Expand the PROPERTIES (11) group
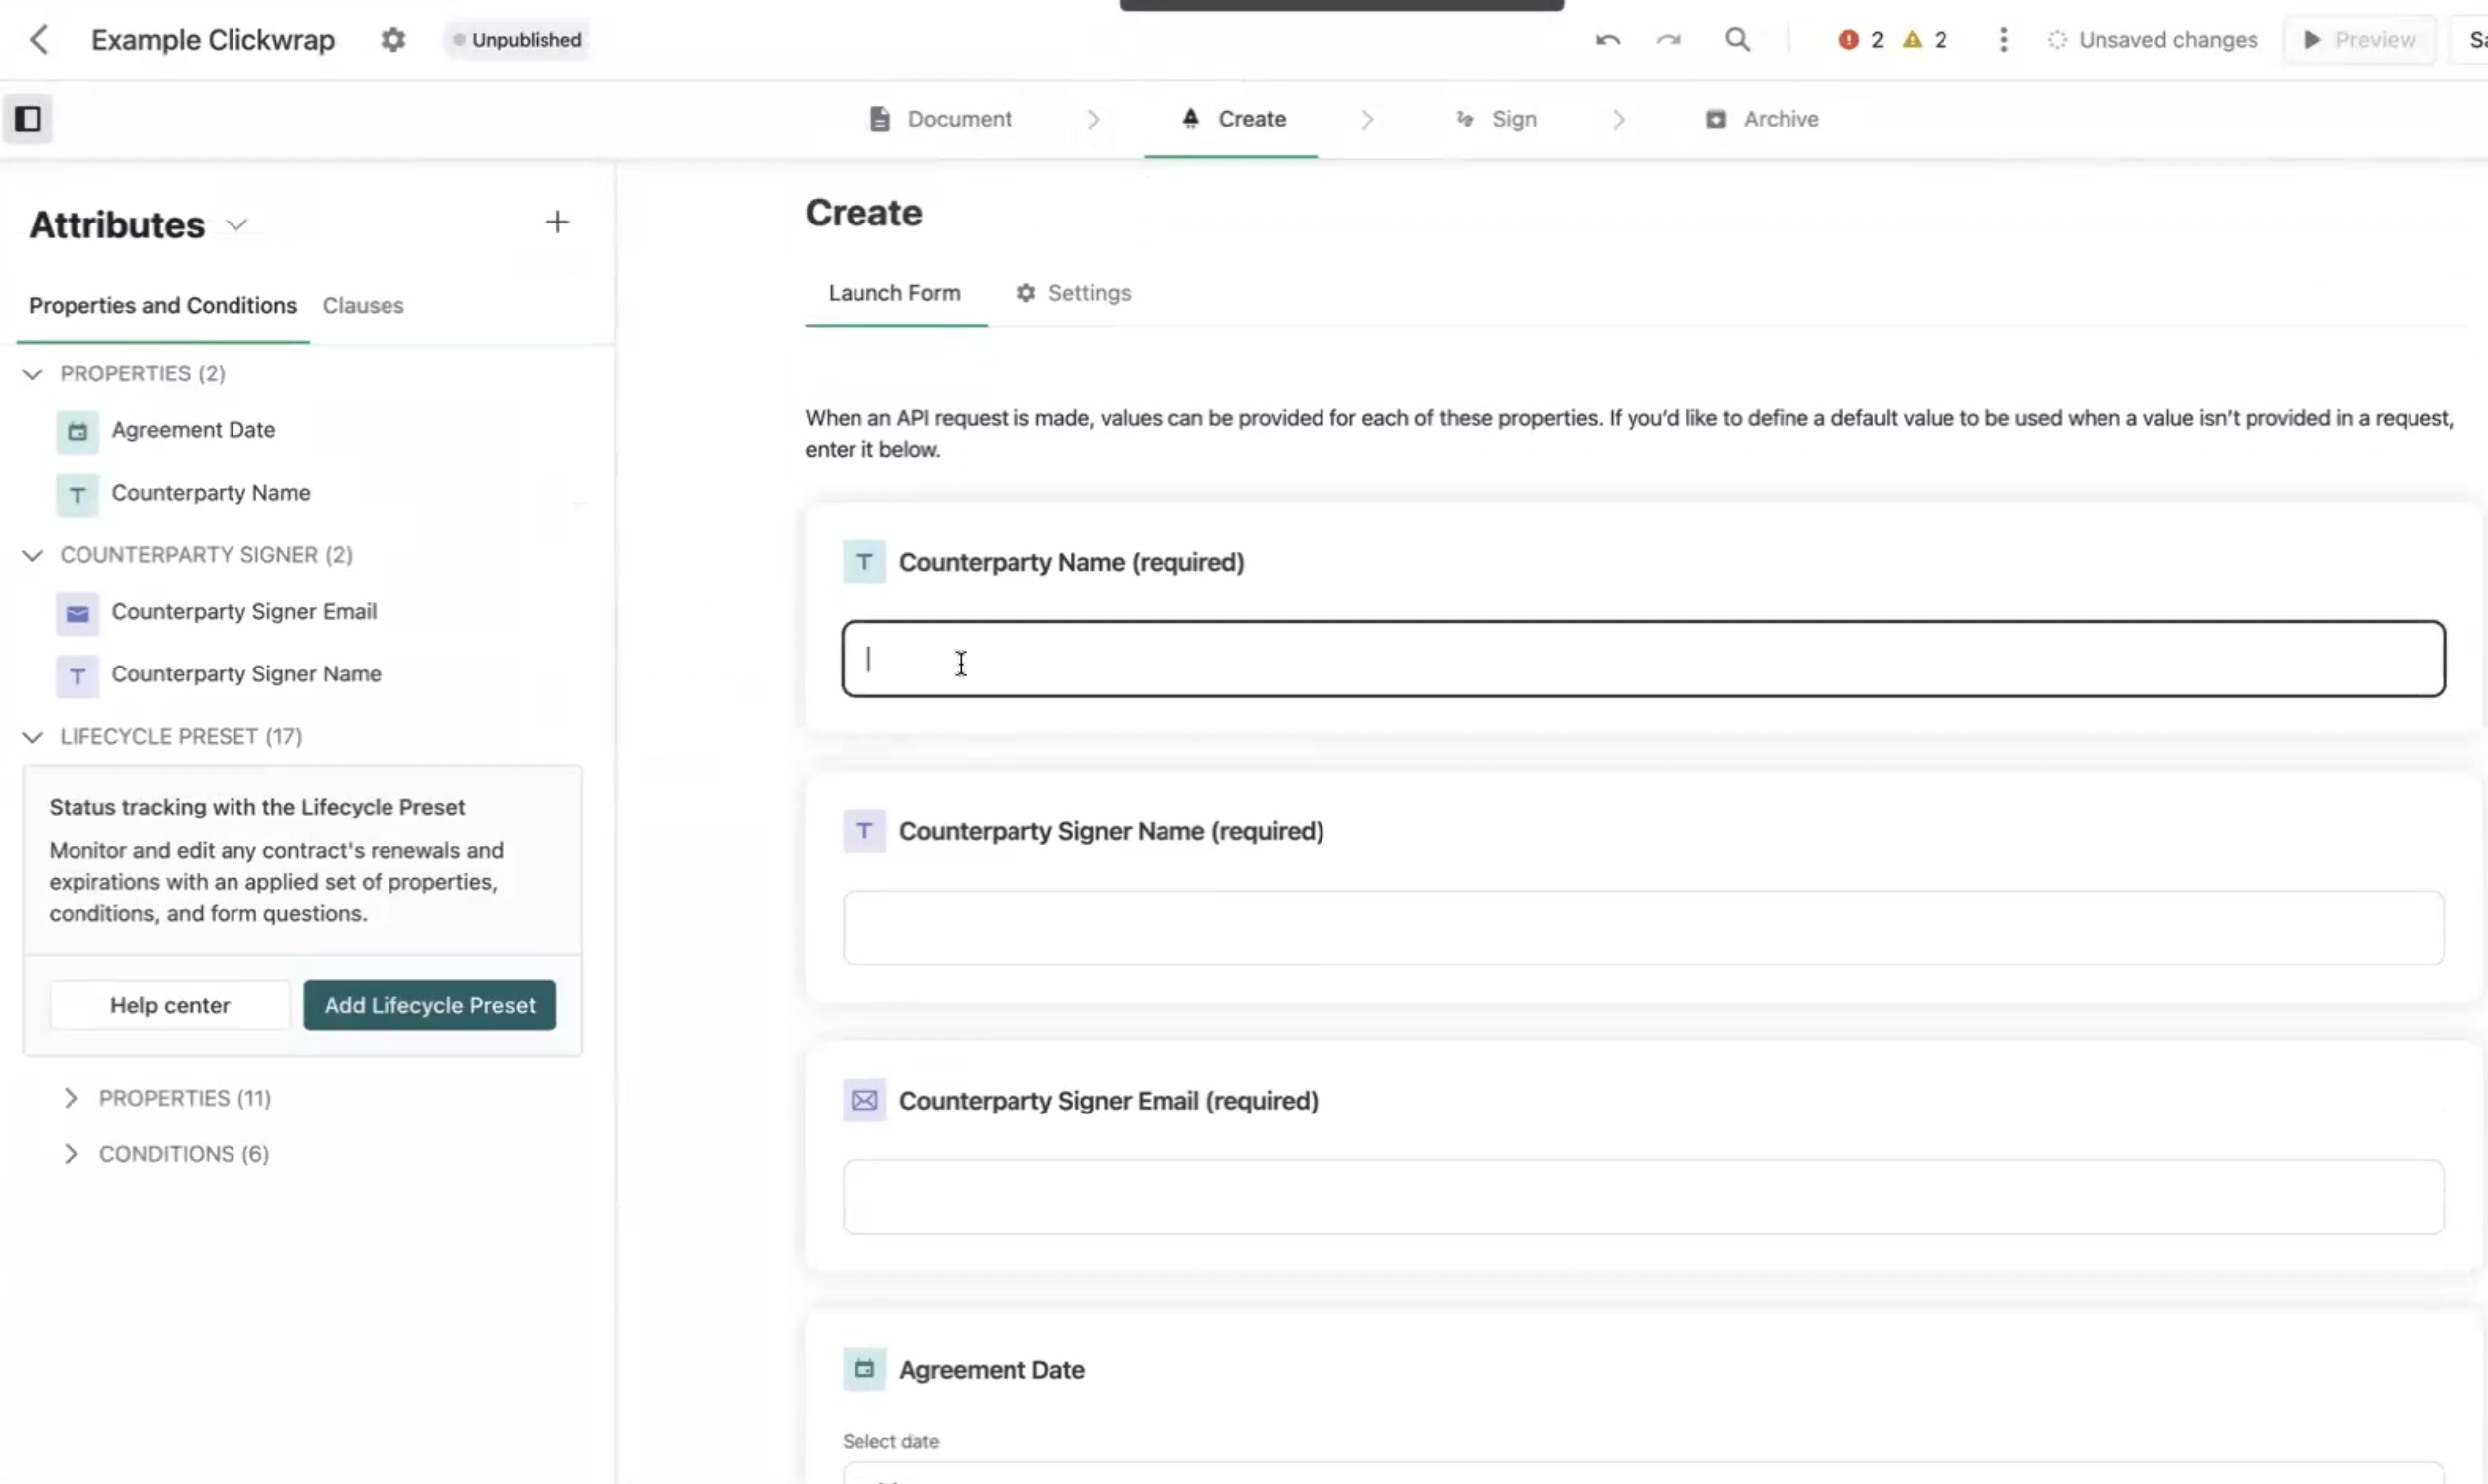Screen dimensions: 2488x1484 coord(70,1098)
